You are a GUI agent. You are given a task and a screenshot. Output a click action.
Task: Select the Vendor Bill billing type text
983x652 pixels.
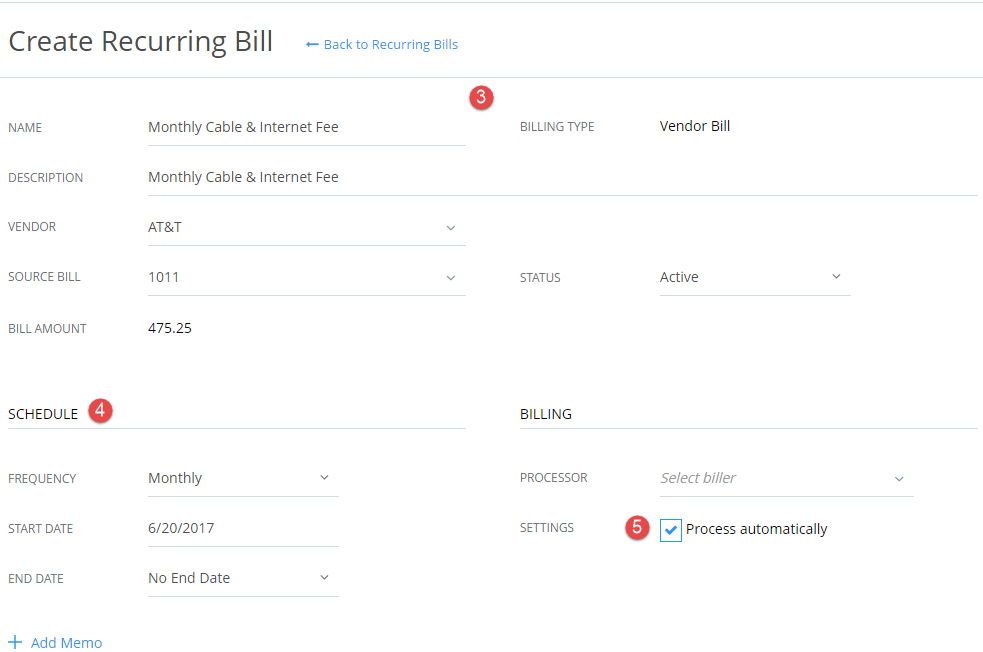[x=695, y=126]
